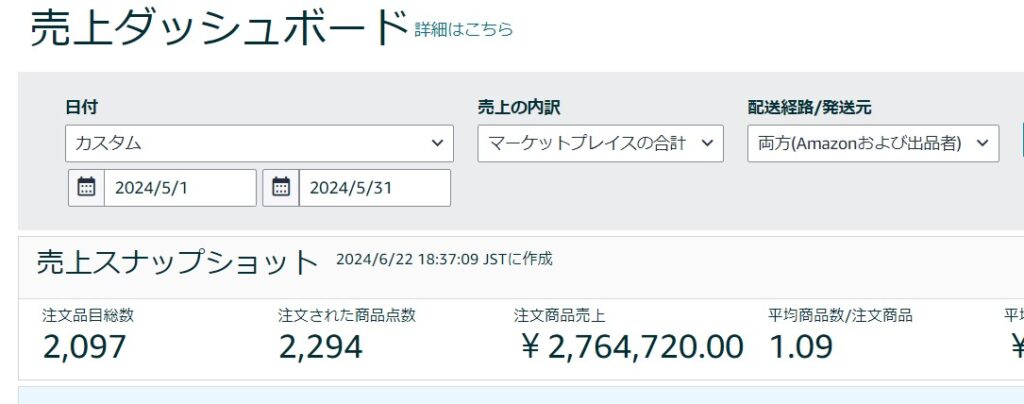Click the 売上の内訳 field label
Viewport: 1024px width, 404px height.
(519, 107)
